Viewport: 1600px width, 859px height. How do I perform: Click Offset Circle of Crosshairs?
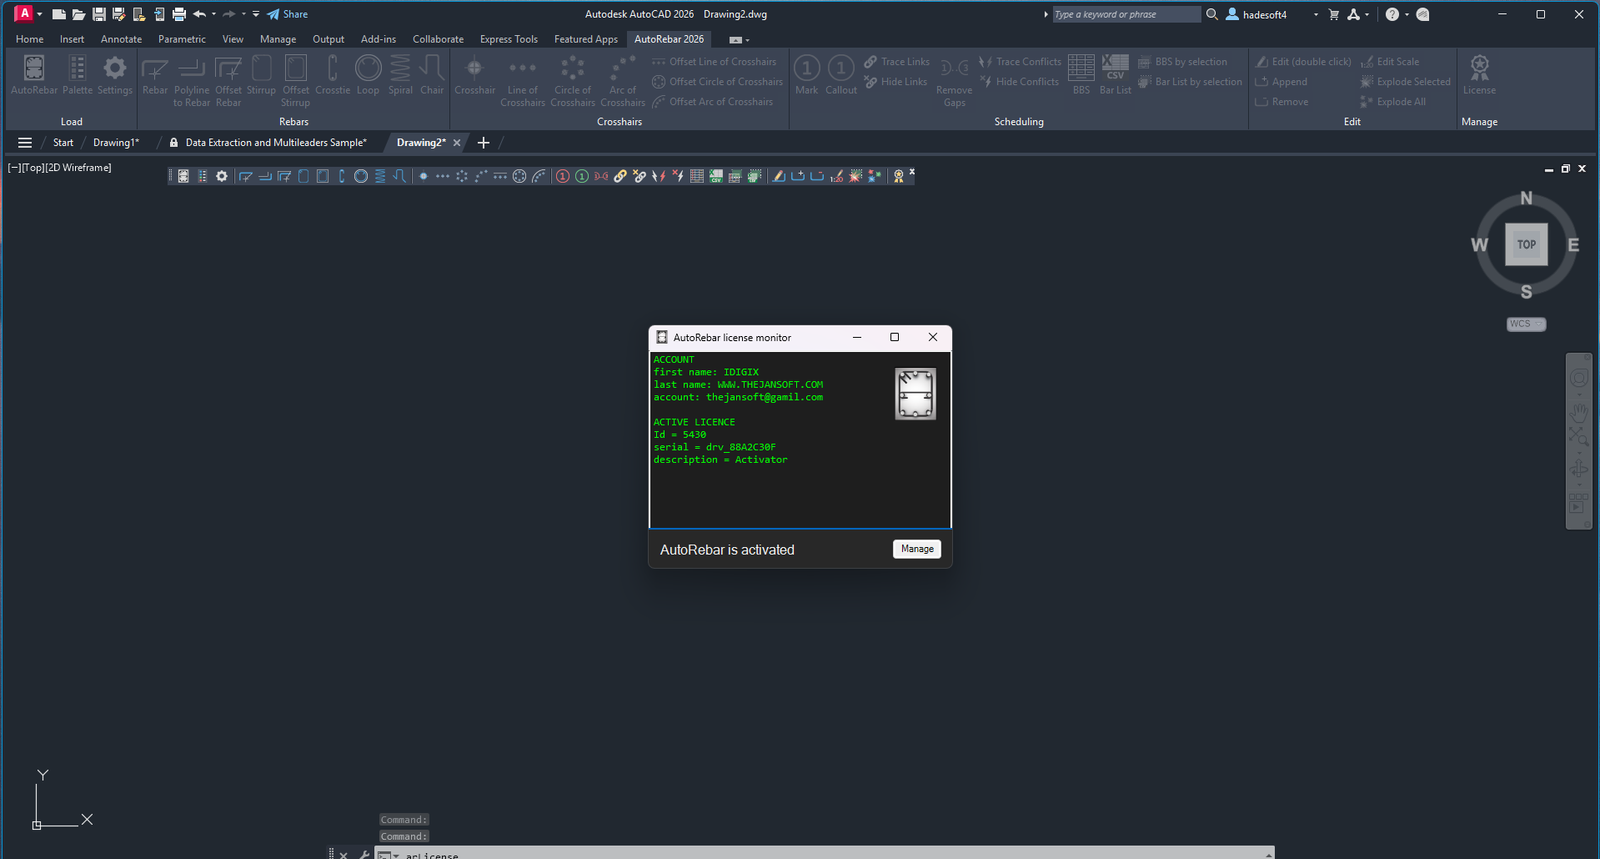(x=717, y=82)
